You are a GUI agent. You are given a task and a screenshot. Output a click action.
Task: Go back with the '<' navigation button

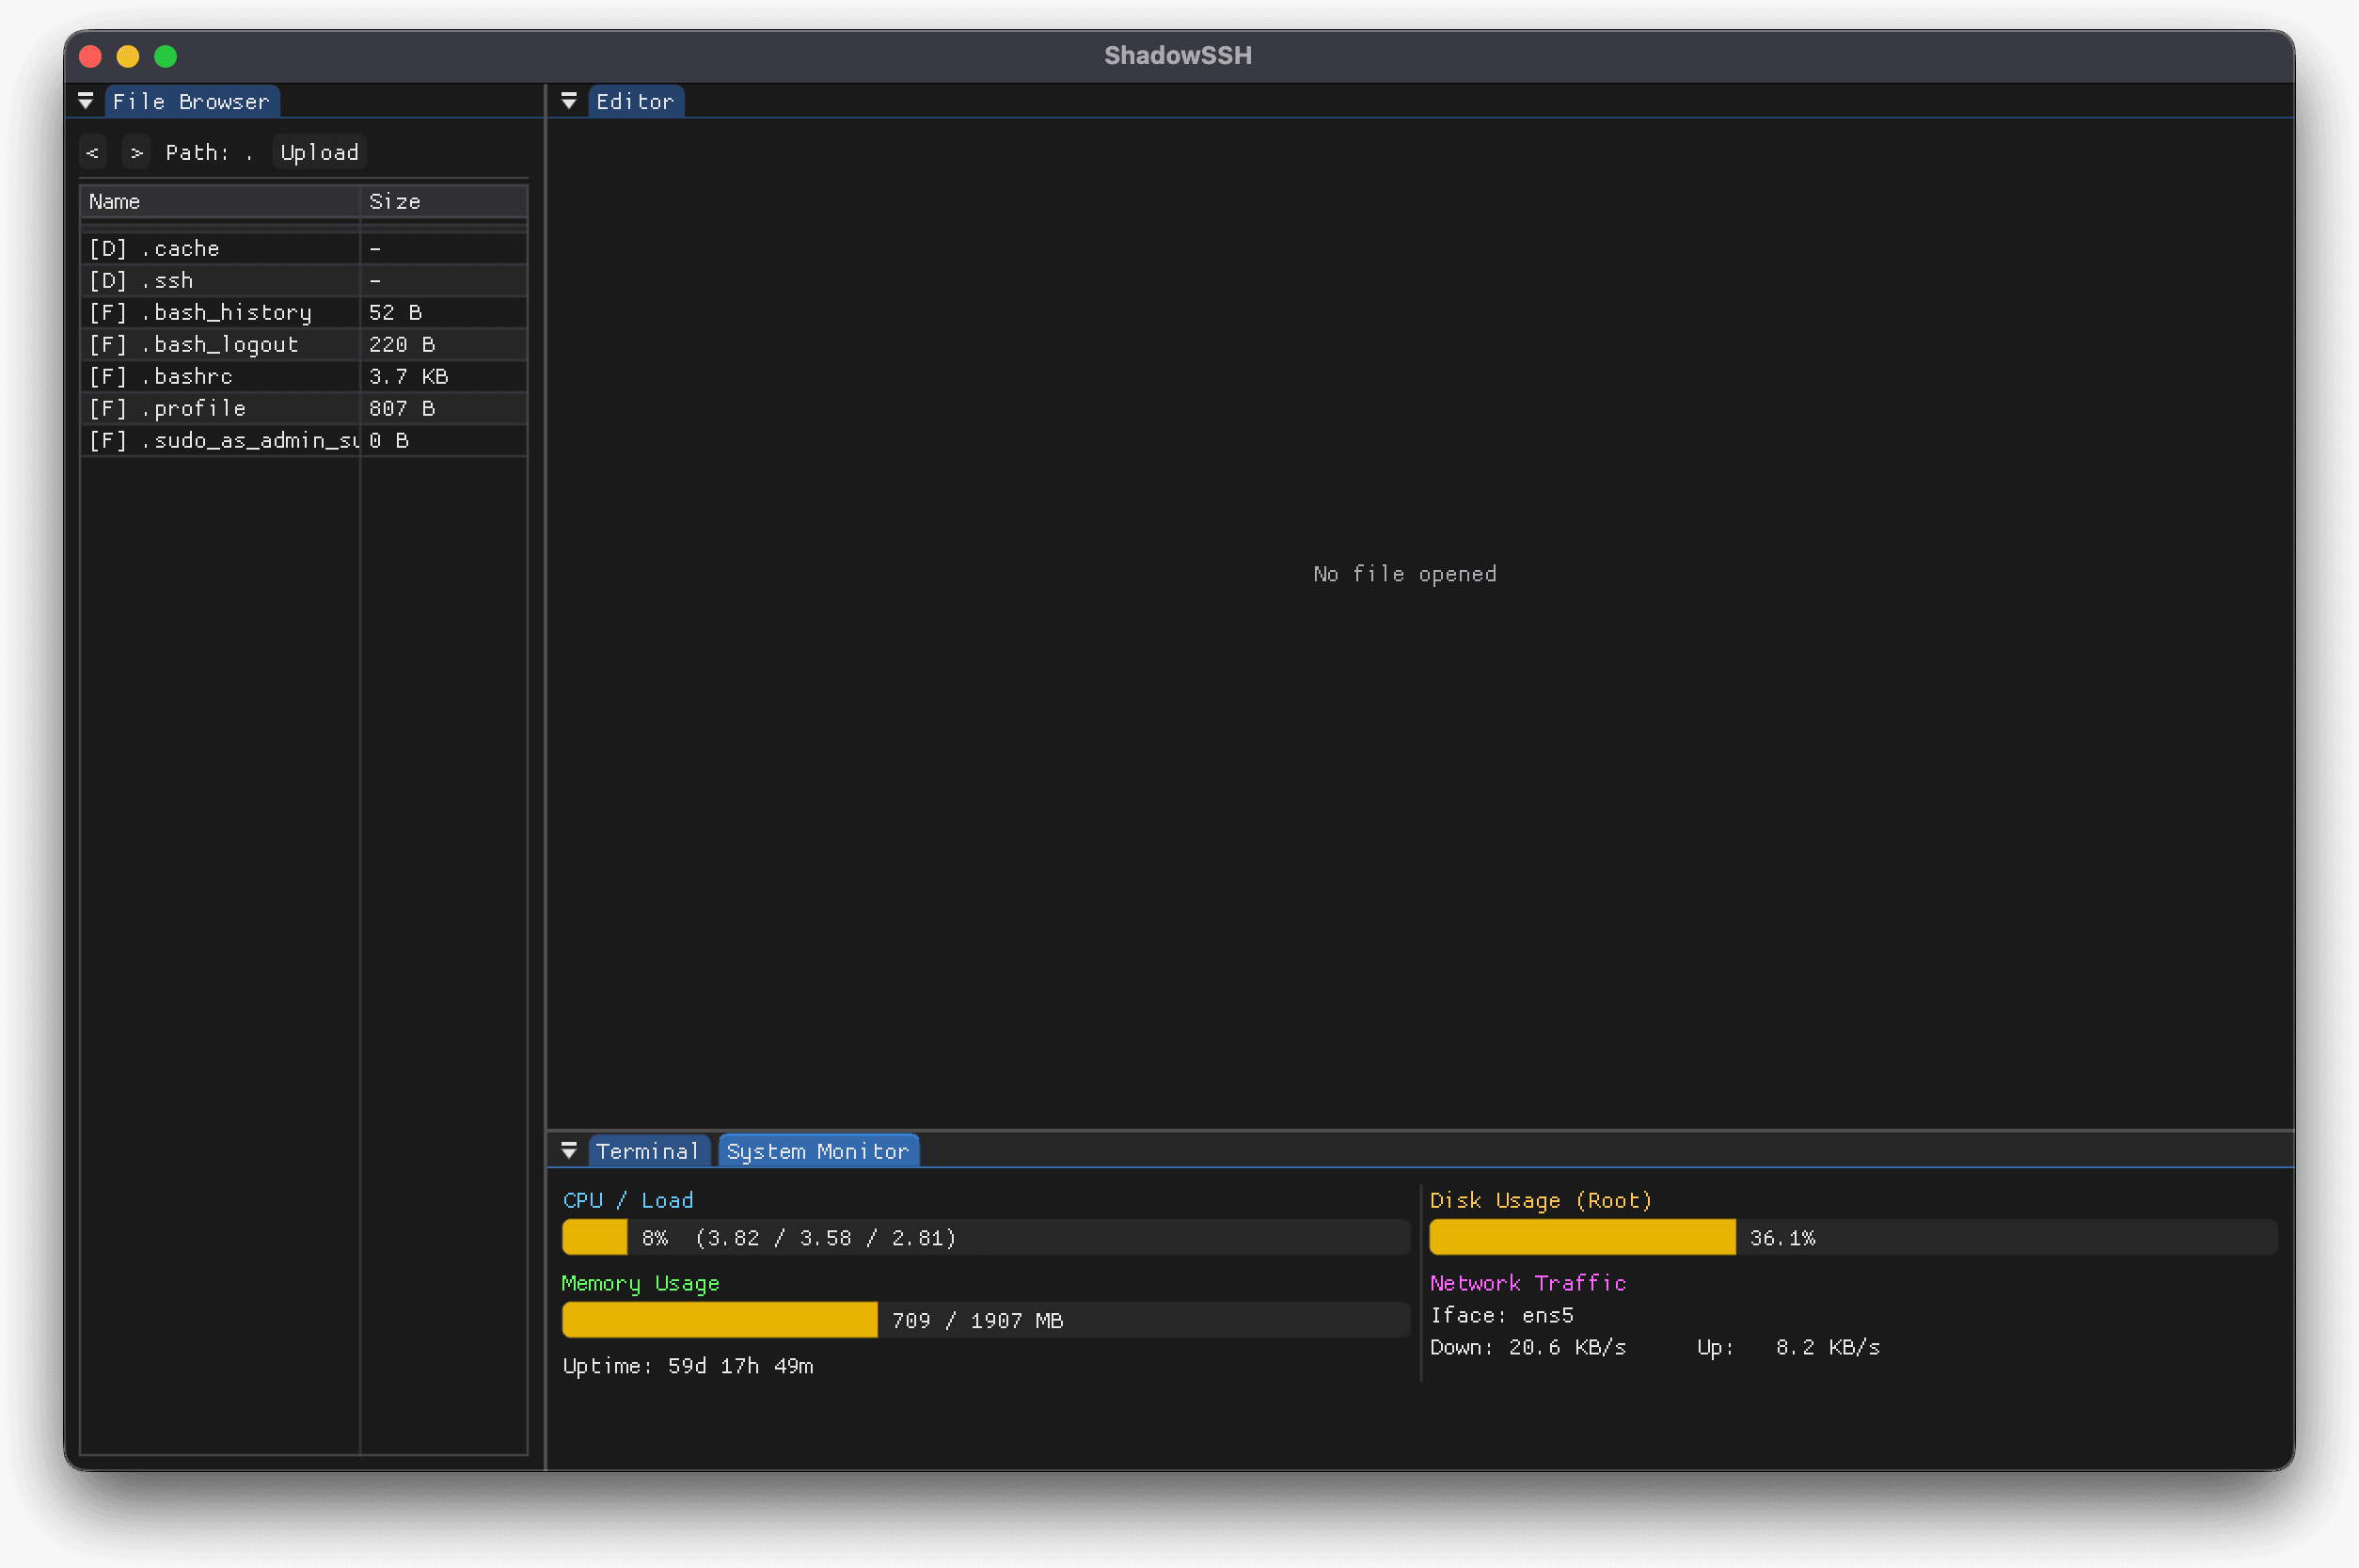point(93,152)
